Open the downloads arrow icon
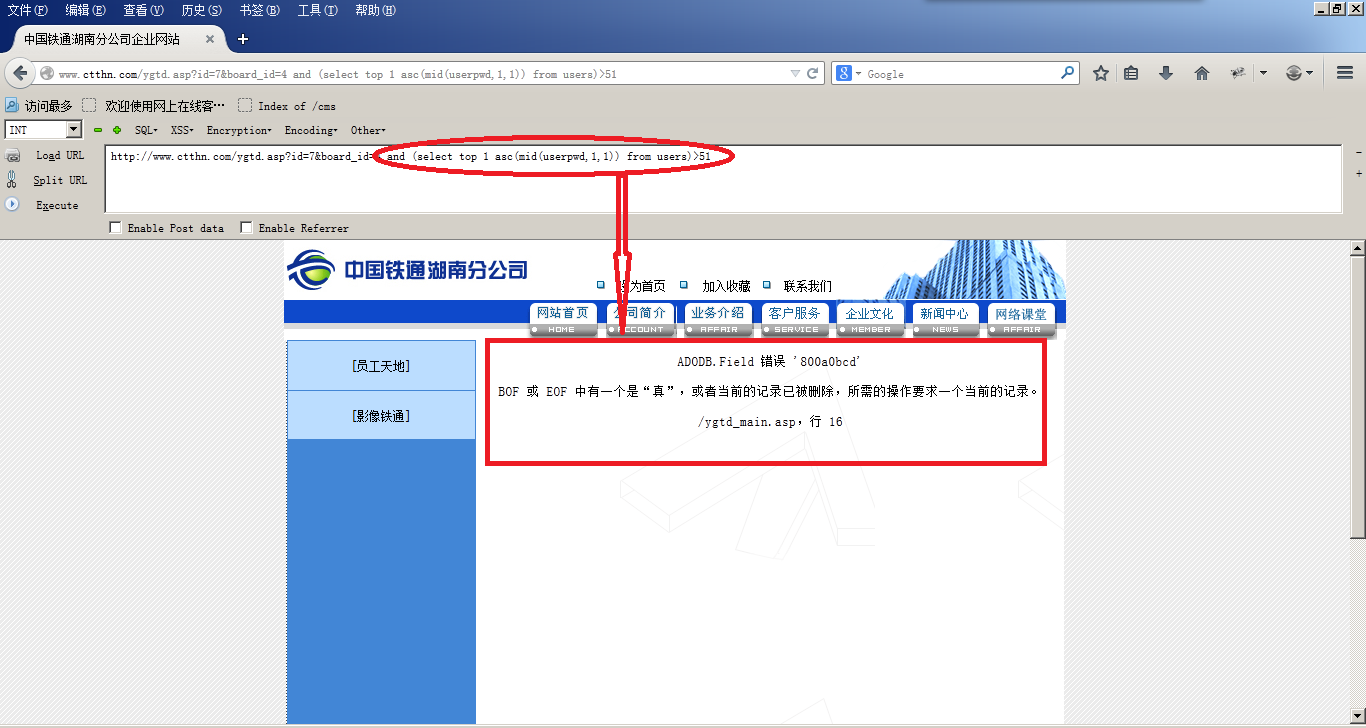1366x728 pixels. [x=1166, y=73]
